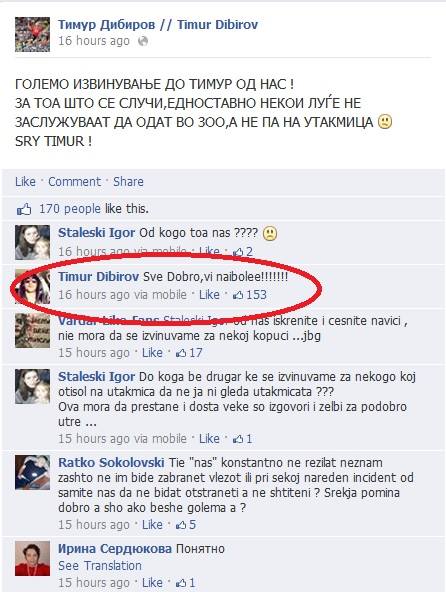Click thumbs-up count 17 on Vardar fans comment

pyautogui.click(x=190, y=353)
